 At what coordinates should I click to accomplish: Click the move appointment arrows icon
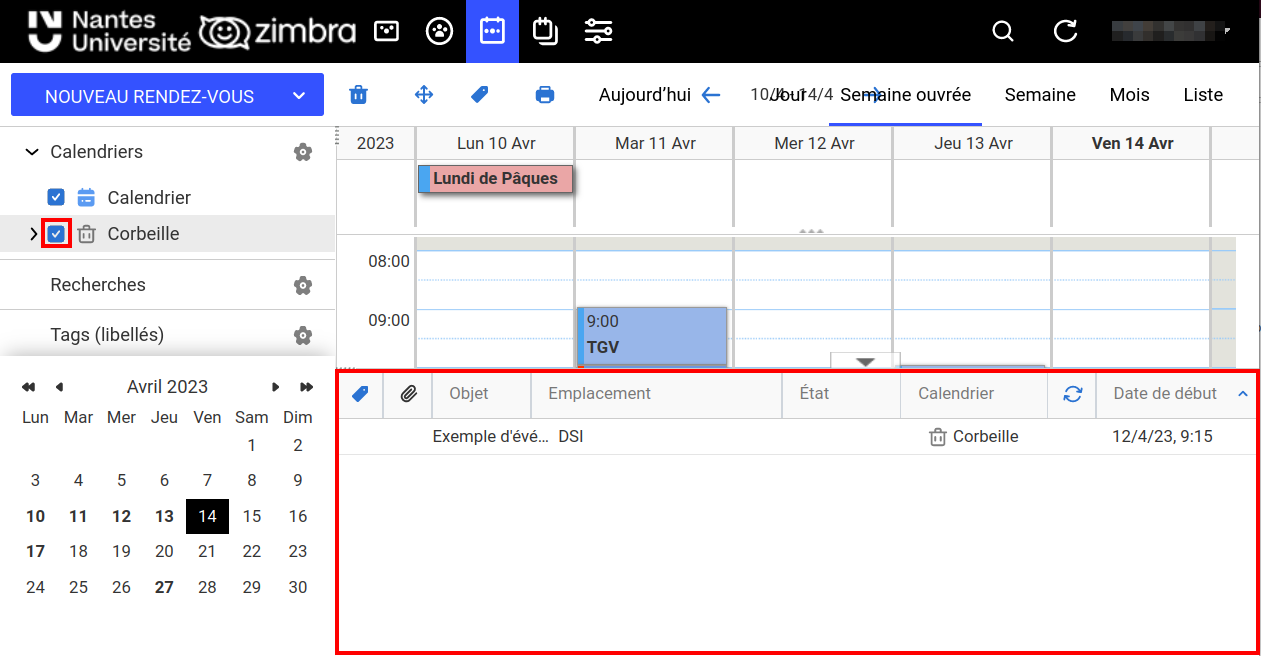423,94
